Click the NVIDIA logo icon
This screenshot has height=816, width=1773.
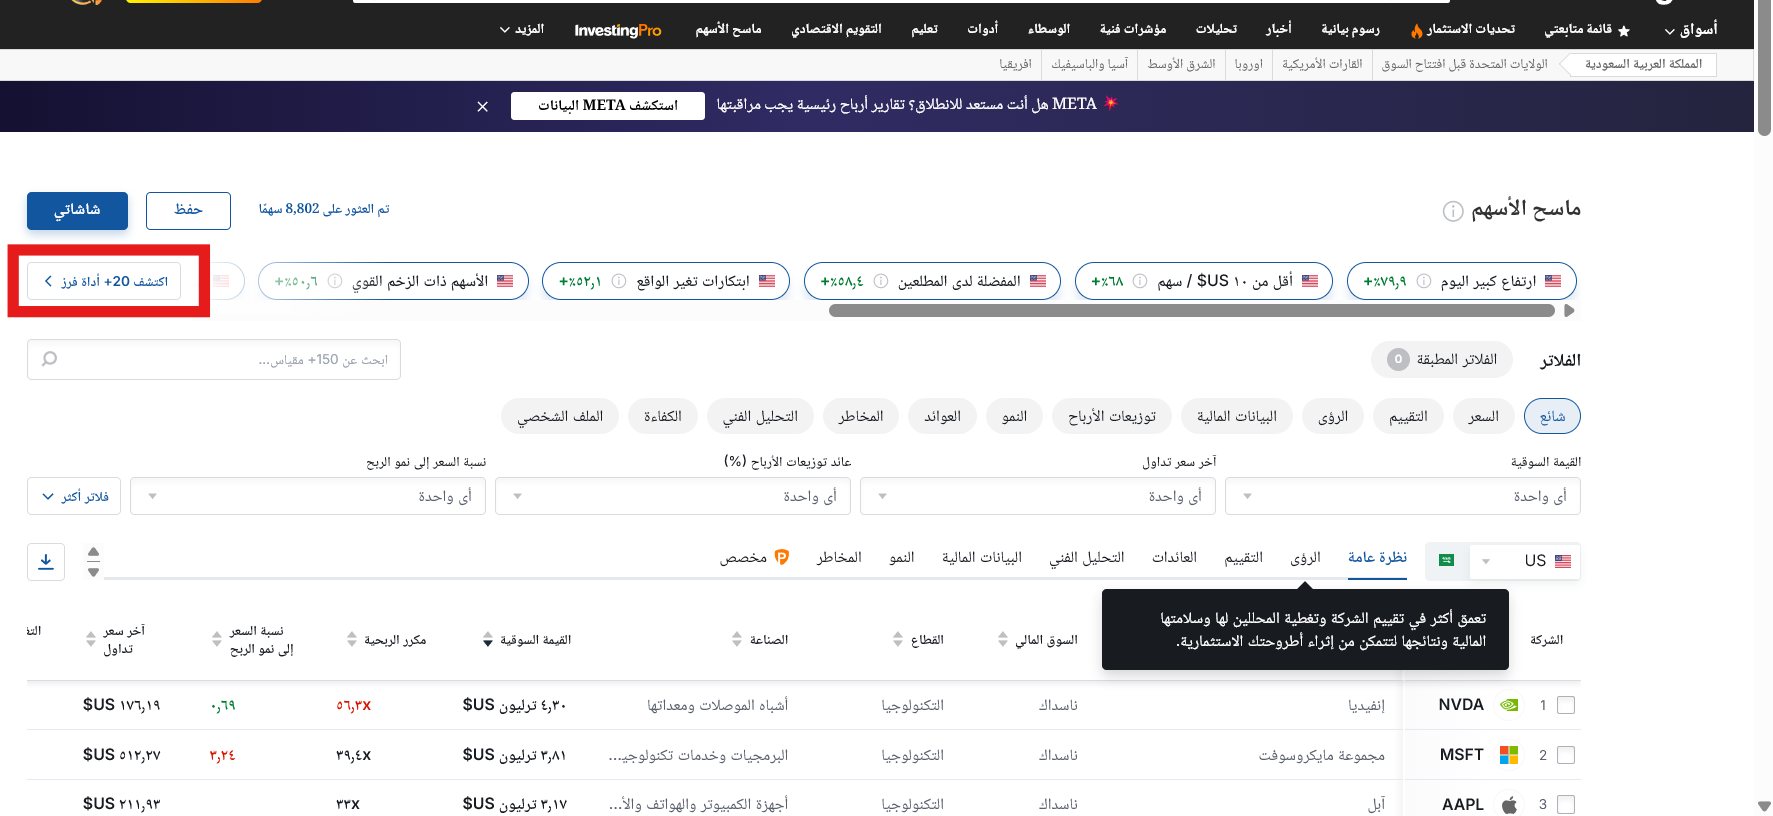click(x=1509, y=705)
